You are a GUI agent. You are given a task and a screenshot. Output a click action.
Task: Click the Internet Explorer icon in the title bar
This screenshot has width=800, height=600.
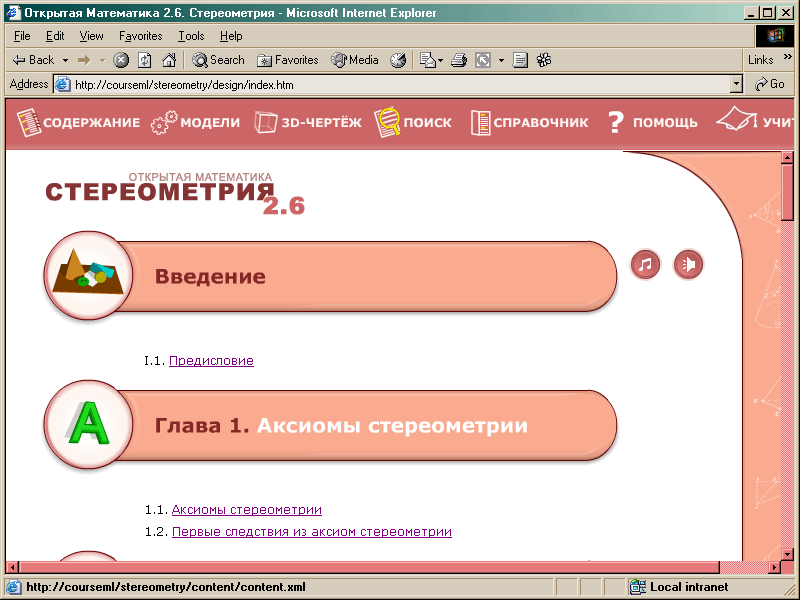(x=12, y=12)
